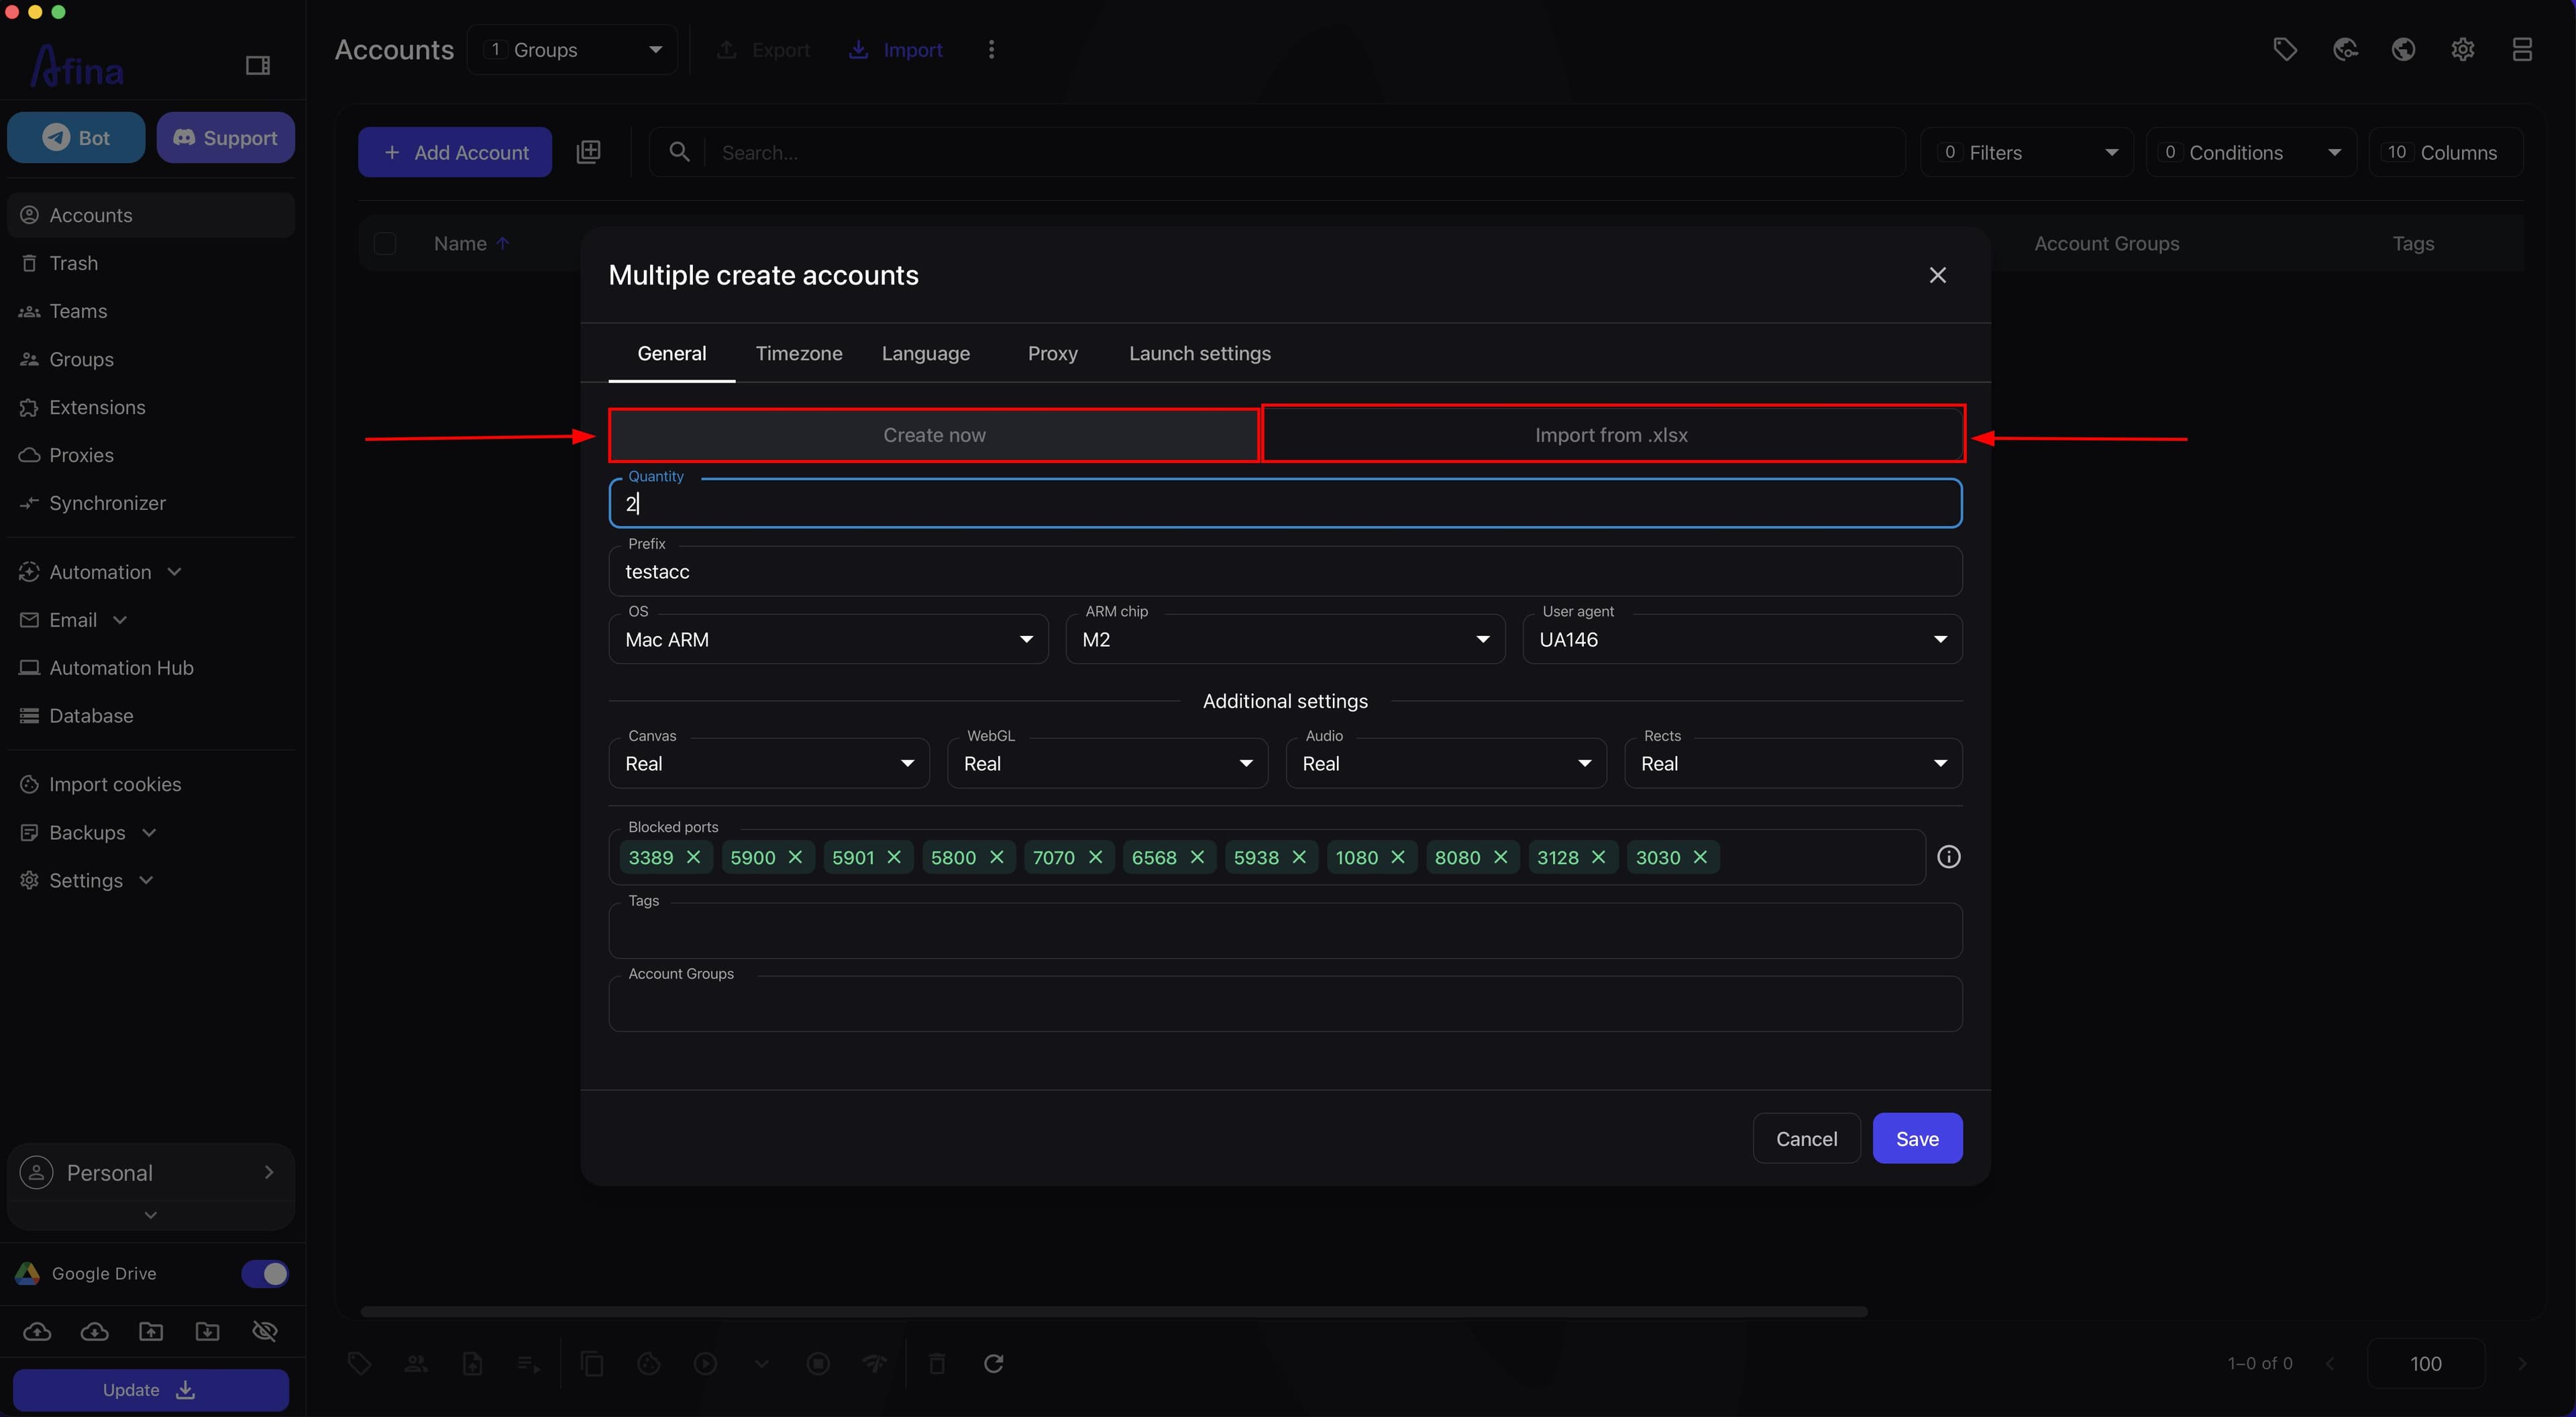Viewport: 2576px width, 1417px height.
Task: Click the cookie robot icon top bar
Action: (2345, 50)
